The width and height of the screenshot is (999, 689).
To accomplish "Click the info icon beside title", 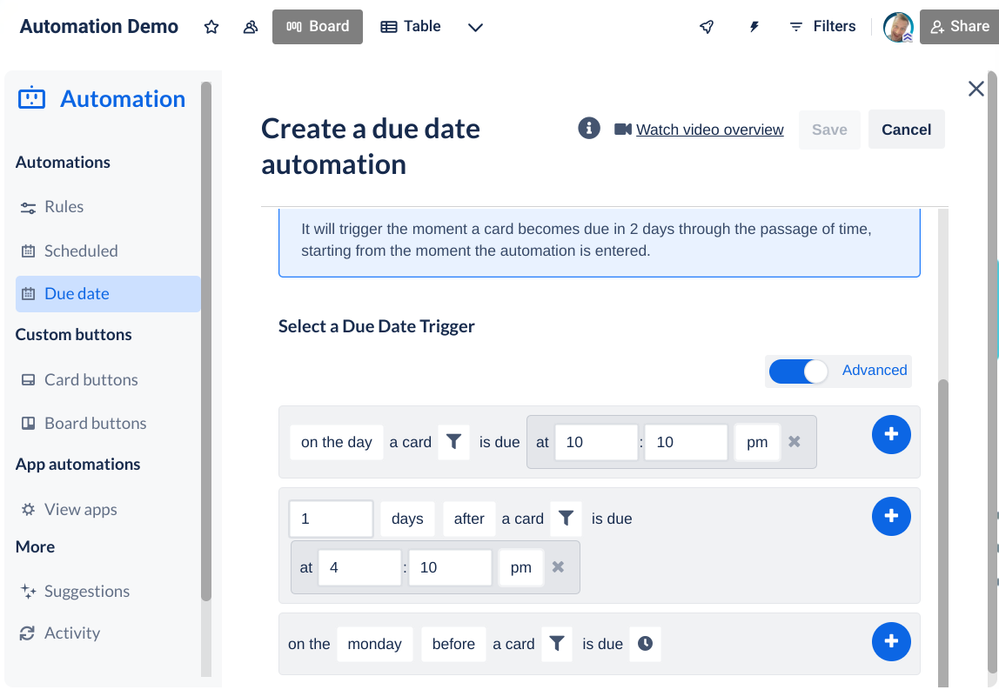I will click(589, 128).
